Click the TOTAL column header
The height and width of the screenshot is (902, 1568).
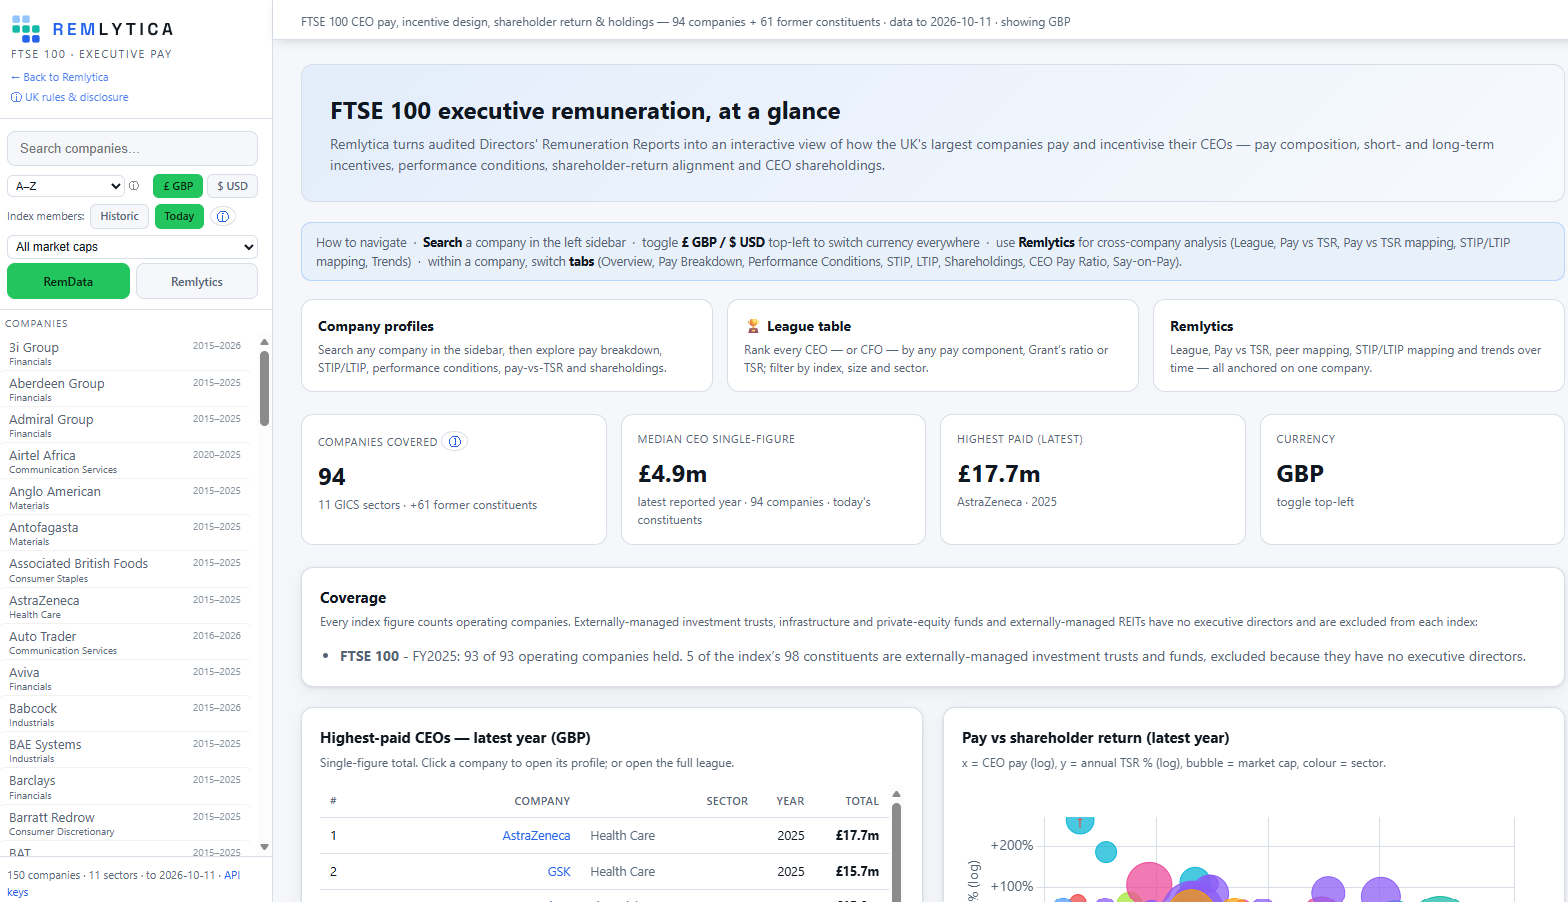[862, 801]
